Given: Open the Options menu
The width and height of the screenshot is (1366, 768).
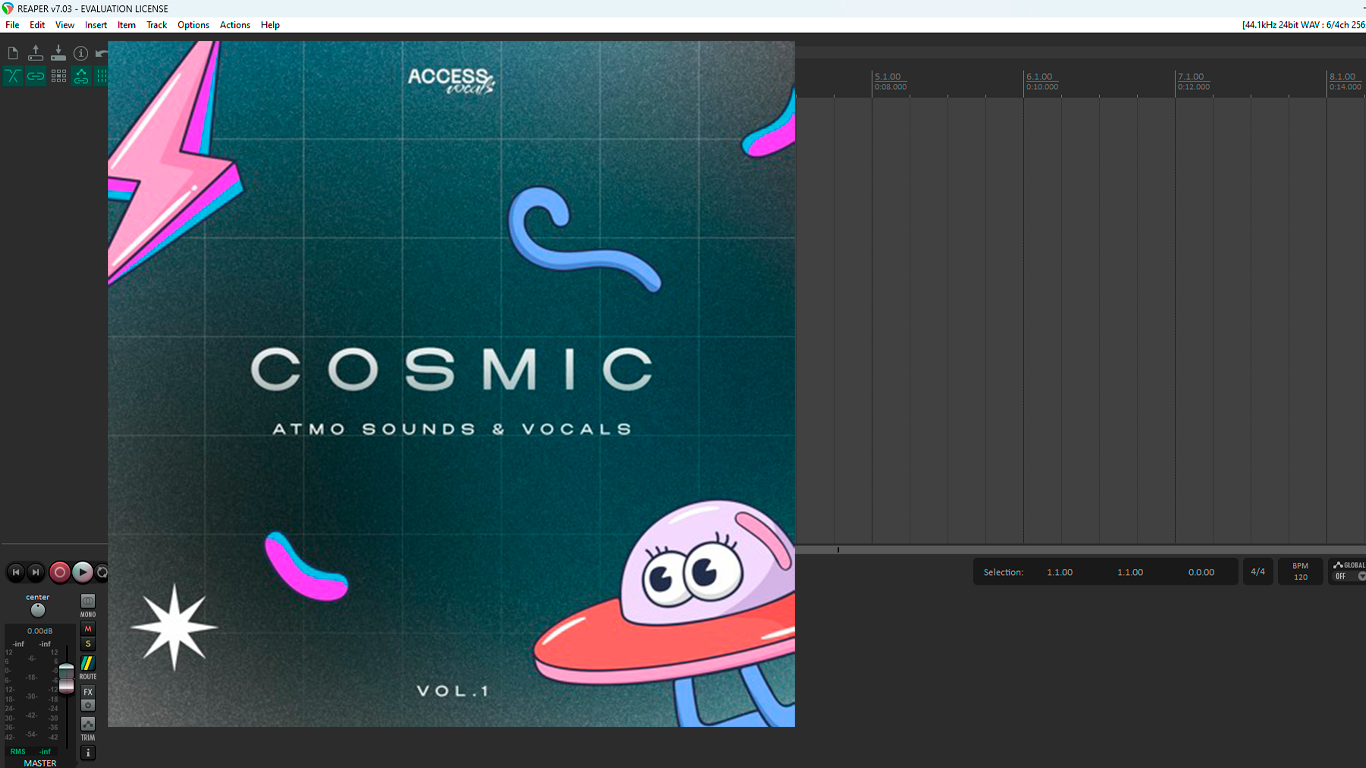Looking at the screenshot, I should (x=194, y=25).
